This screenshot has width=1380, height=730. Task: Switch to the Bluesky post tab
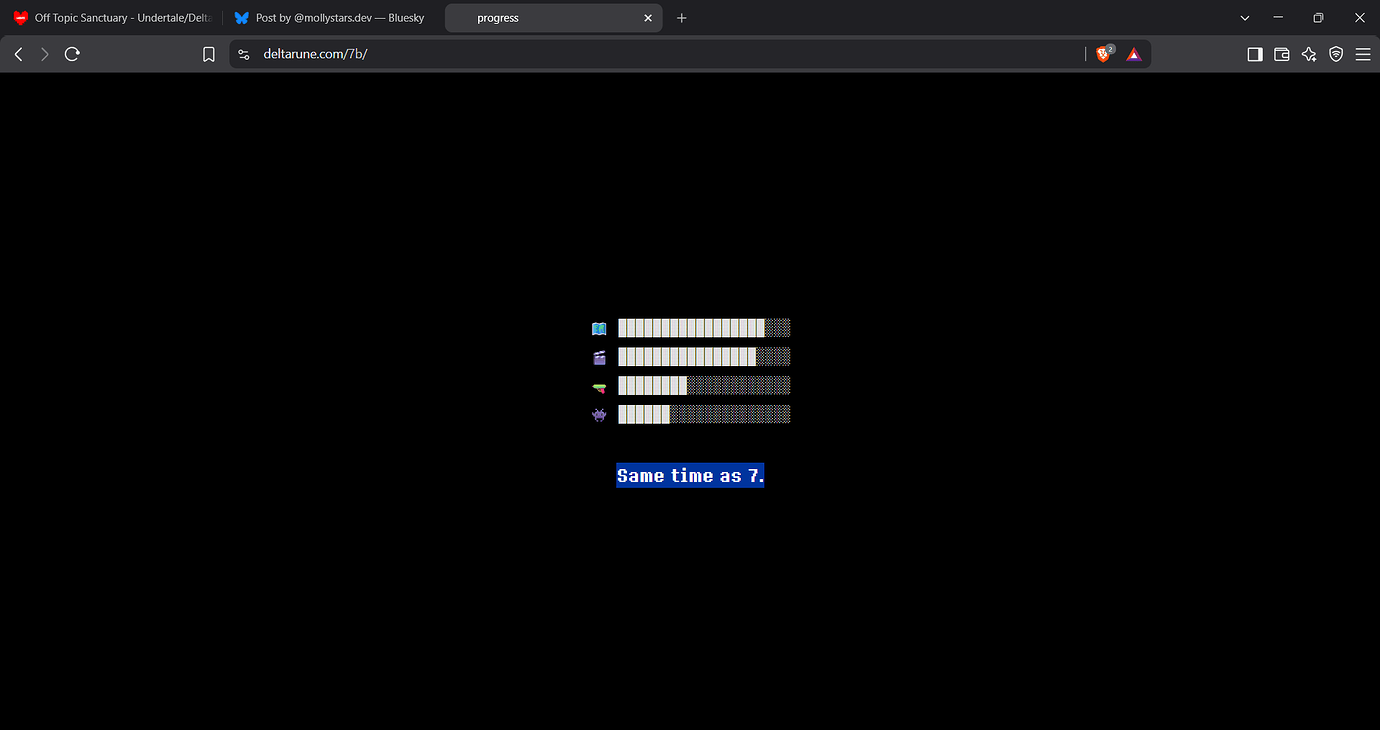[333, 18]
